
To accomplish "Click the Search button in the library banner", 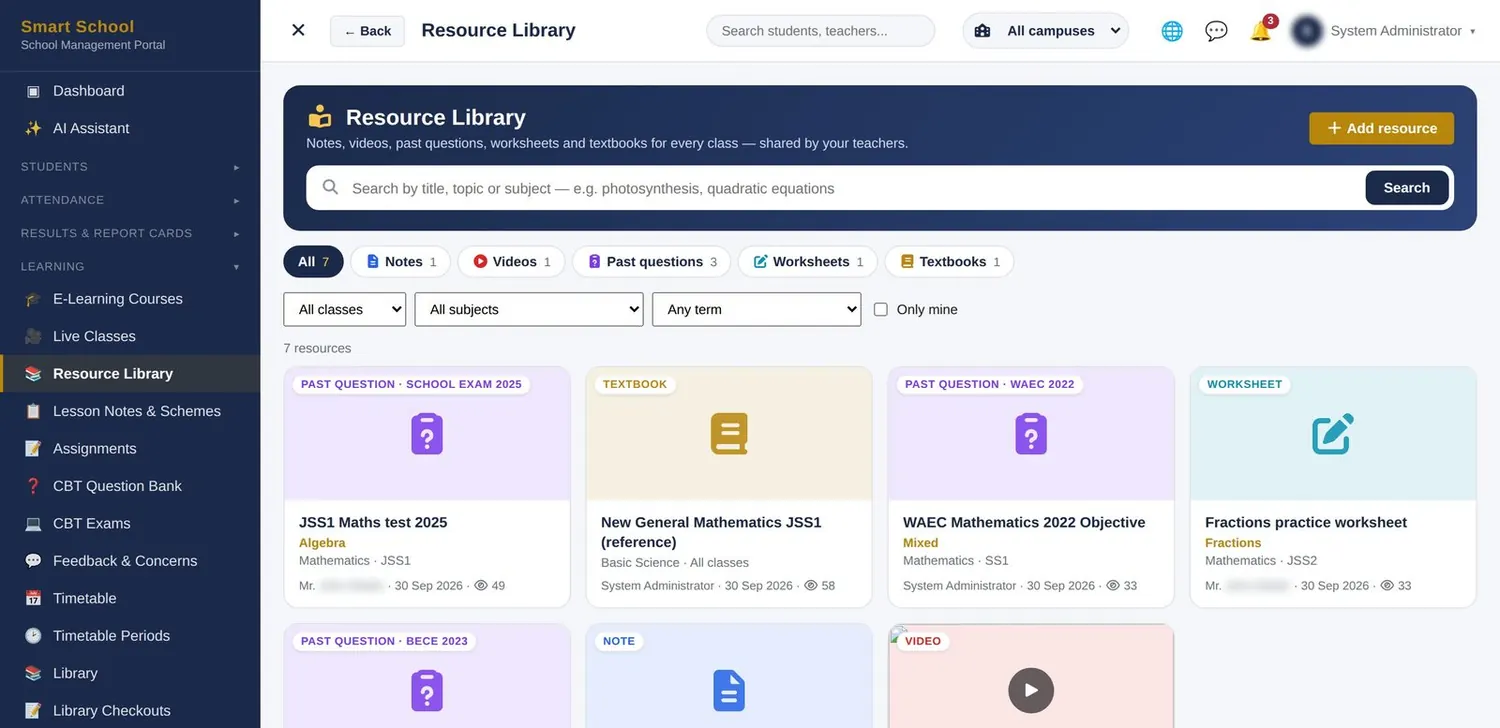I will click(x=1407, y=188).
